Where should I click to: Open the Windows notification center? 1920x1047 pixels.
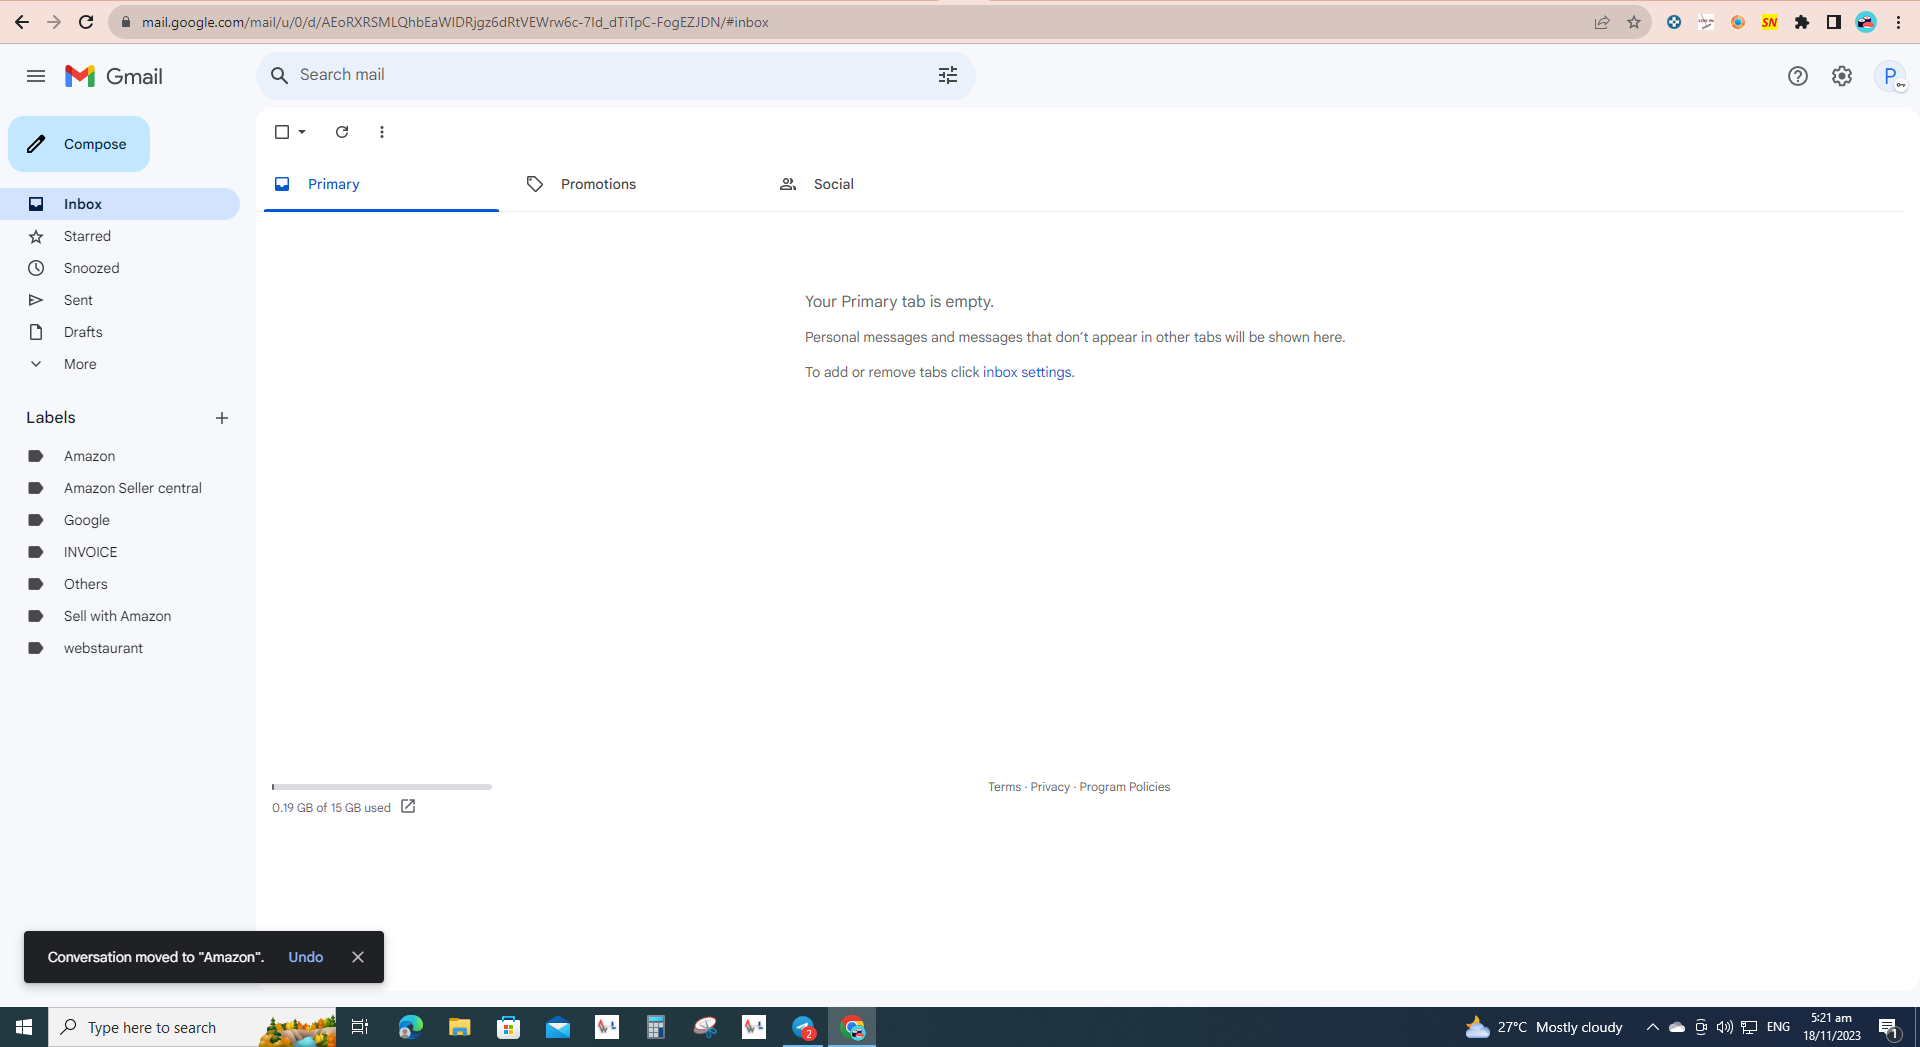pyautogui.click(x=1889, y=1027)
